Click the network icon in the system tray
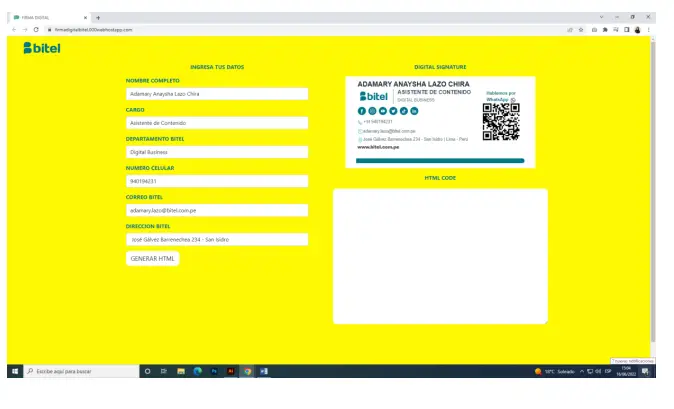674x409 pixels. click(590, 371)
